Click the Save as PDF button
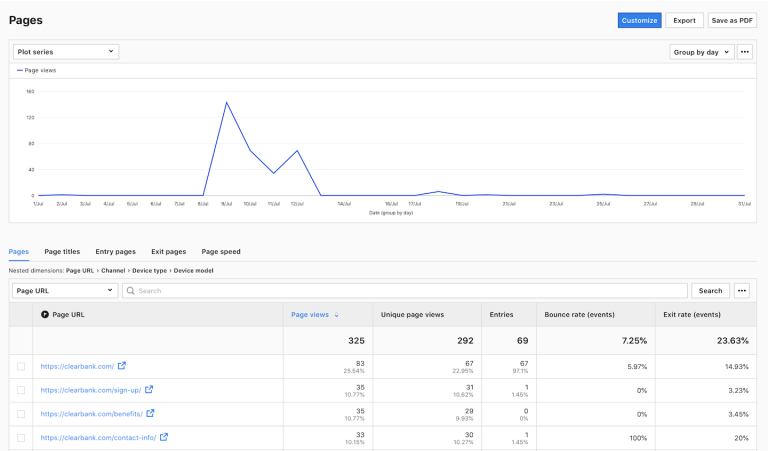Viewport: 768px width, 451px height. 732,20
